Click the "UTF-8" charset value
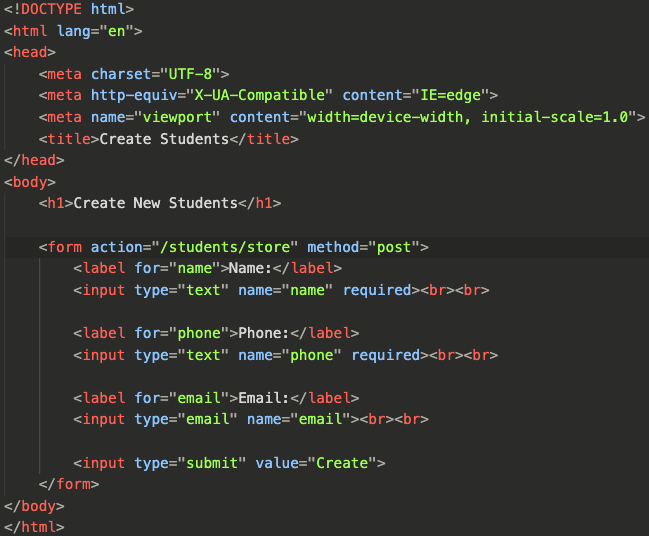Image resolution: width=649 pixels, height=536 pixels. [190, 74]
